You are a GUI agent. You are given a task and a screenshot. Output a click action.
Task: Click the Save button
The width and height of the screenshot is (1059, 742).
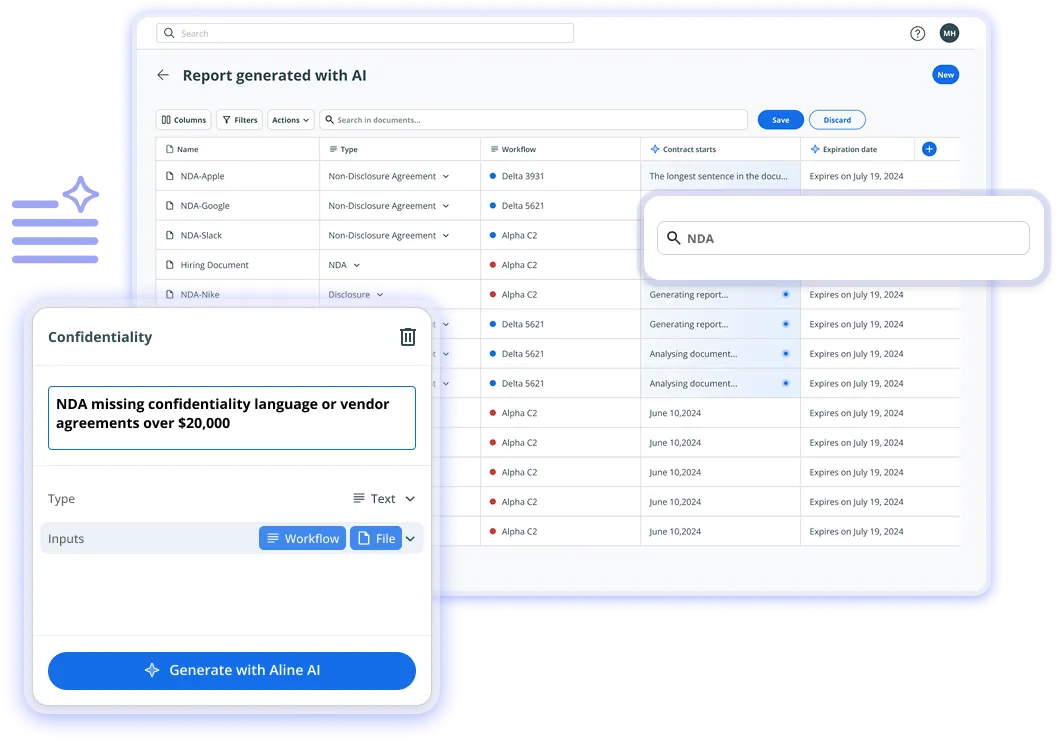pyautogui.click(x=780, y=120)
